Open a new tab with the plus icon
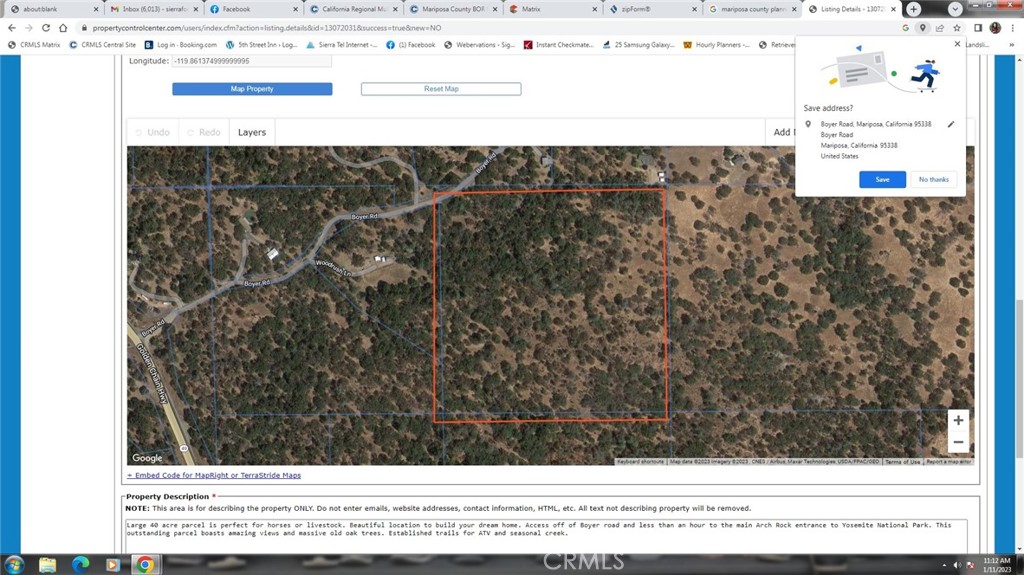Screen dimensions: 1024x575 pyautogui.click(x=914, y=9)
